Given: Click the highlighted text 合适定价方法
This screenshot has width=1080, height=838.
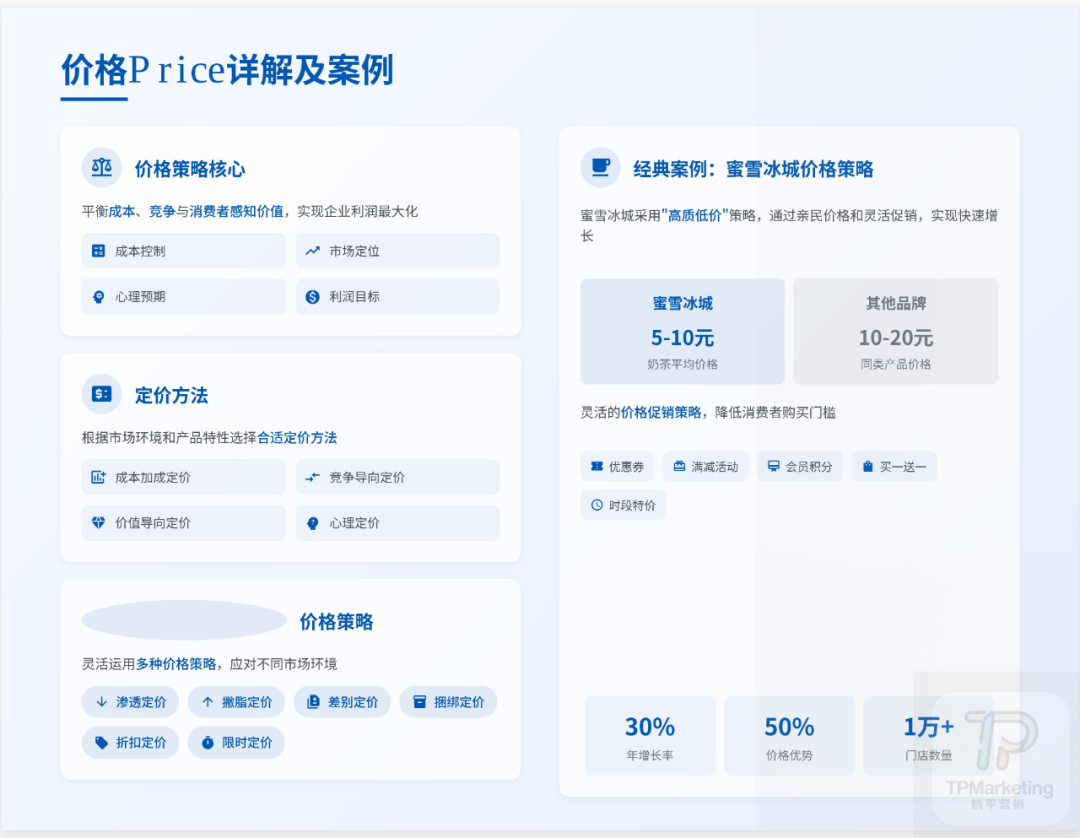Looking at the screenshot, I should (x=297, y=438).
